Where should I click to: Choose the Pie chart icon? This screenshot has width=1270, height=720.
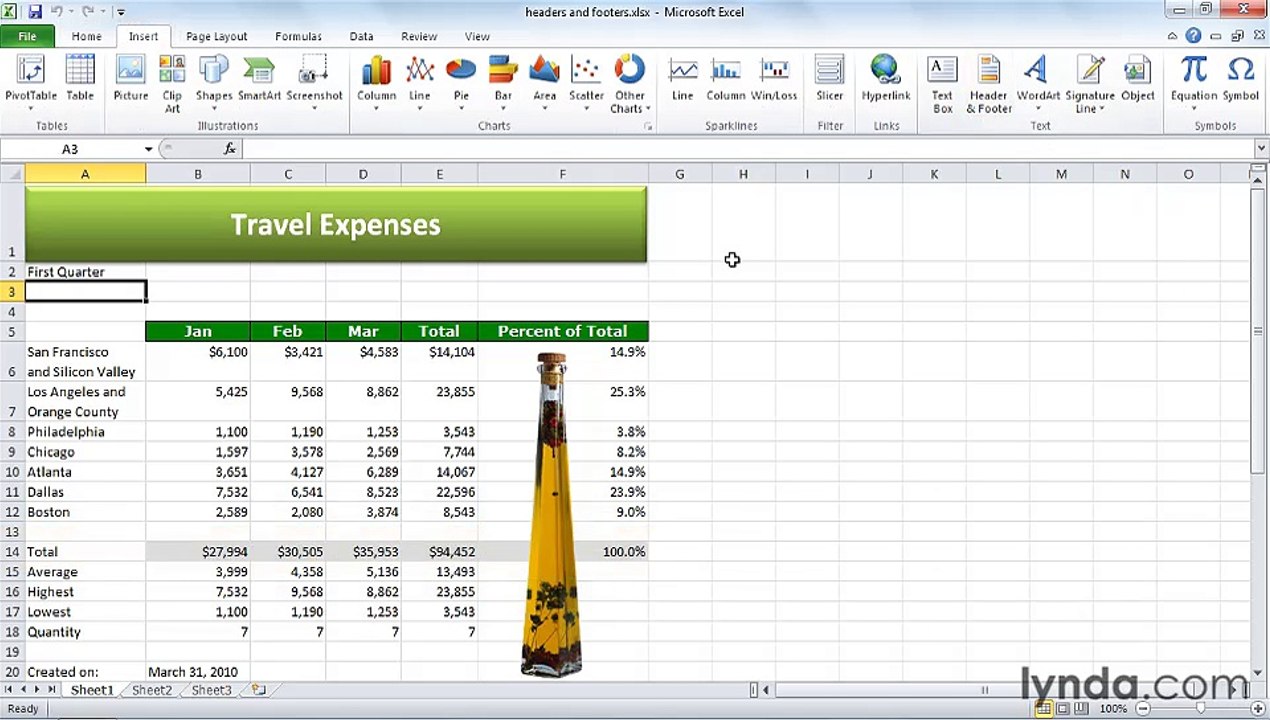pos(461,80)
